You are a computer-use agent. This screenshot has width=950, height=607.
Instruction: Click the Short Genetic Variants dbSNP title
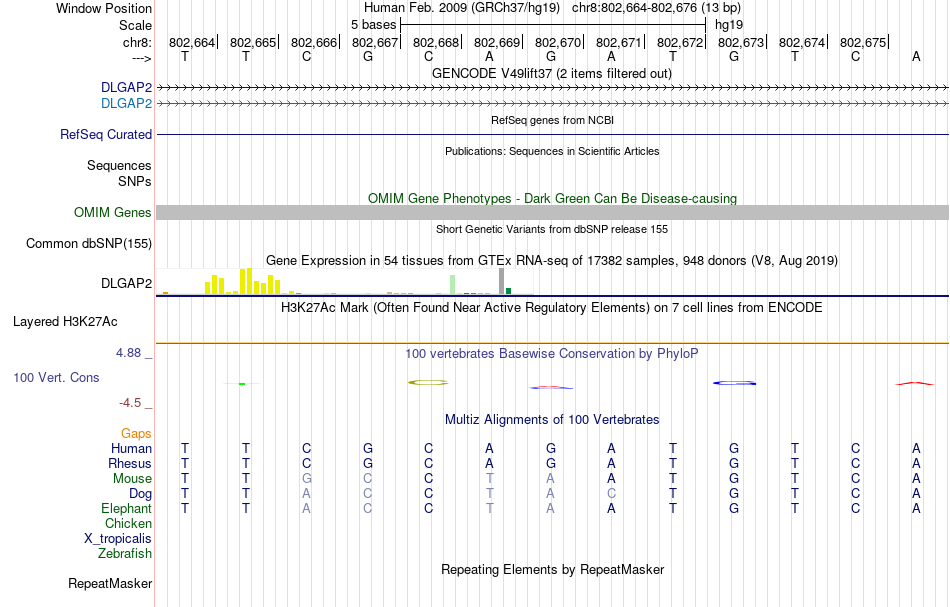pos(552,229)
